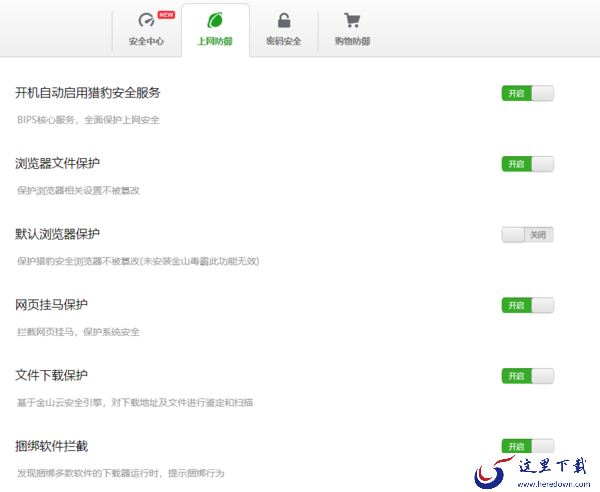Click description 保护浏览器相关设置不被篡改
Image resolution: width=600 pixels, height=492 pixels.
[x=78, y=191]
